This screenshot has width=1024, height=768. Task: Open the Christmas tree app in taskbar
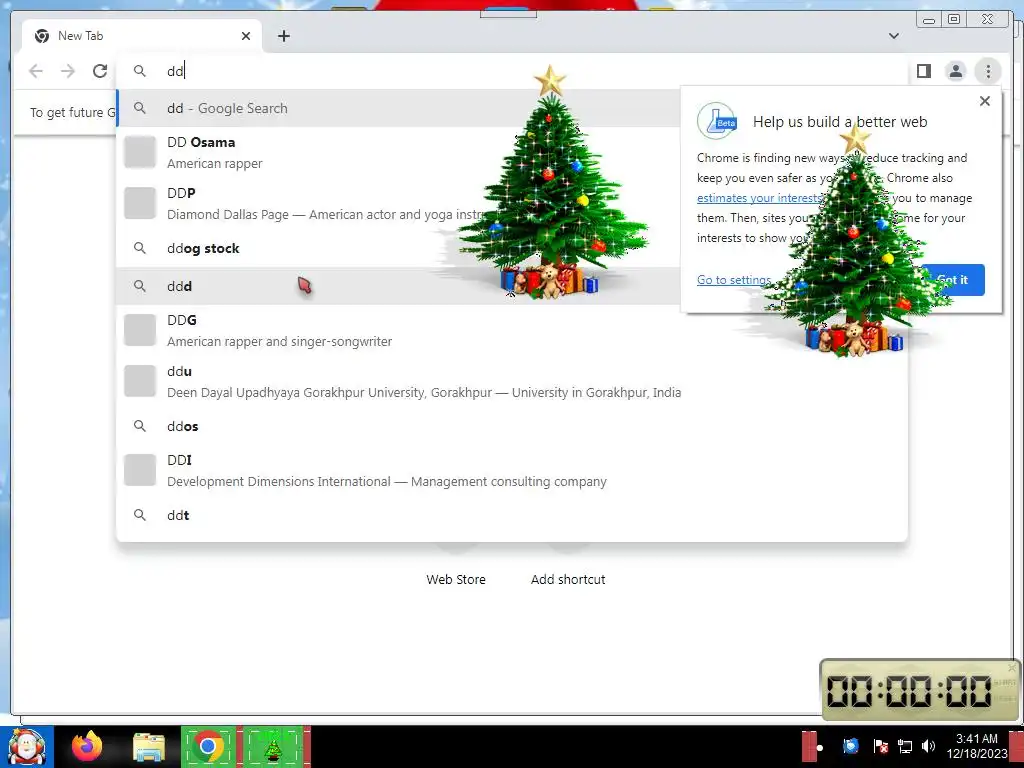coord(273,746)
